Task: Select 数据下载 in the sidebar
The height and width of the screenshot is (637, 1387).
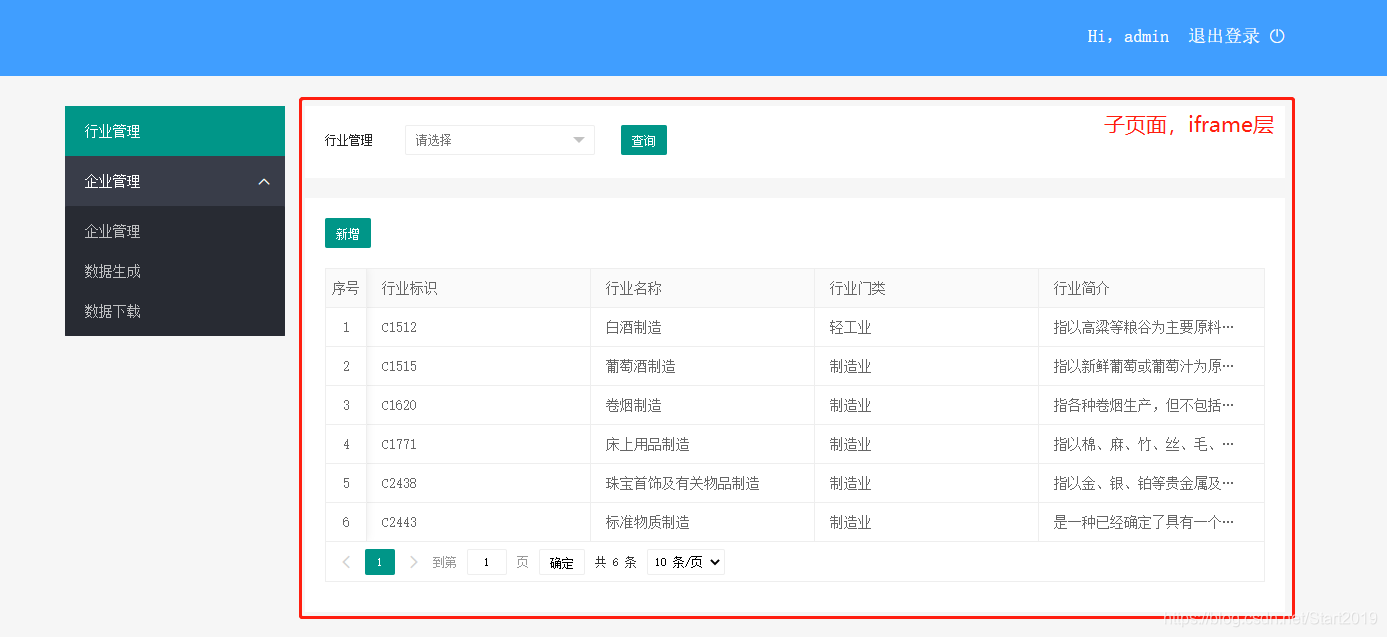Action: [x=113, y=311]
